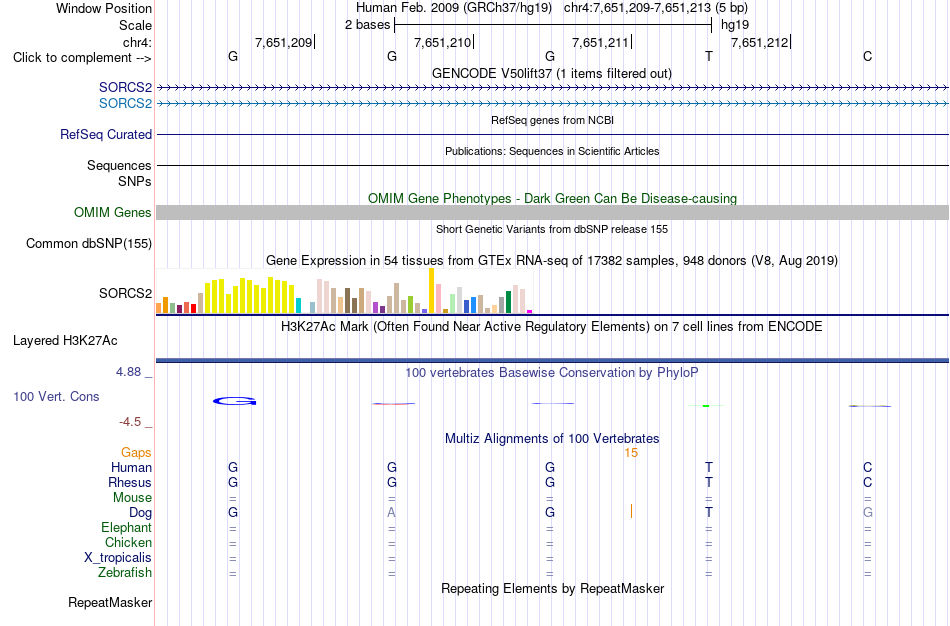Click the RepeatMasker track label

110,603
